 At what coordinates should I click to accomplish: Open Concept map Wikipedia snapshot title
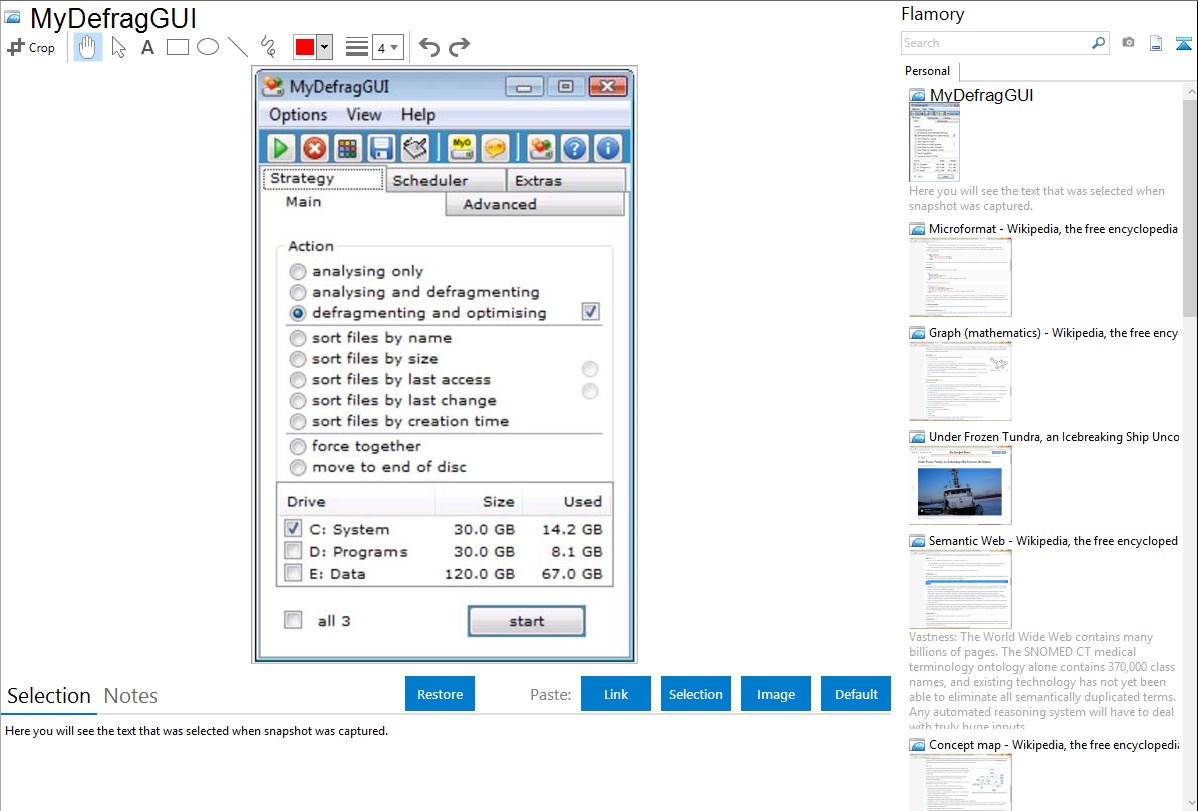(x=1053, y=745)
